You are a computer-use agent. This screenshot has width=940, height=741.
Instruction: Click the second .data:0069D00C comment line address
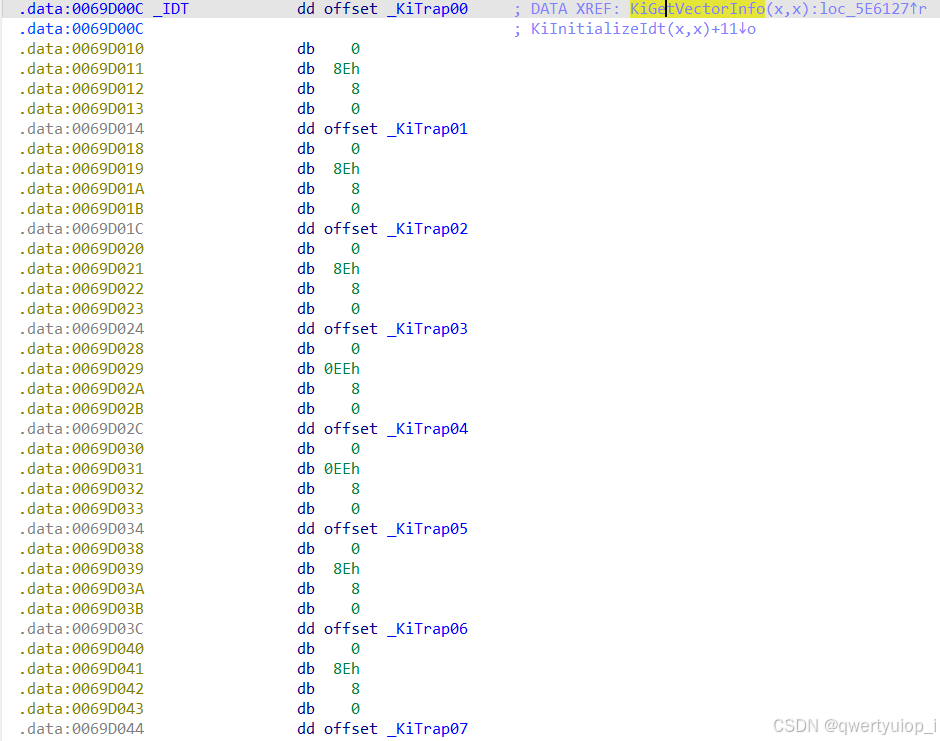[x=82, y=29]
